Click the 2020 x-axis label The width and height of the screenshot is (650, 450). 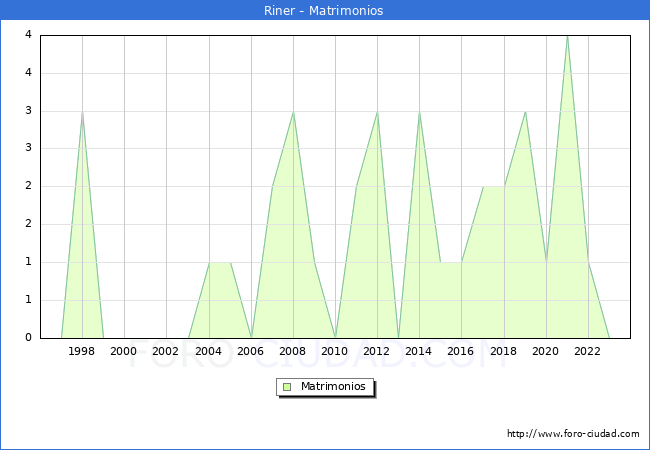(546, 351)
